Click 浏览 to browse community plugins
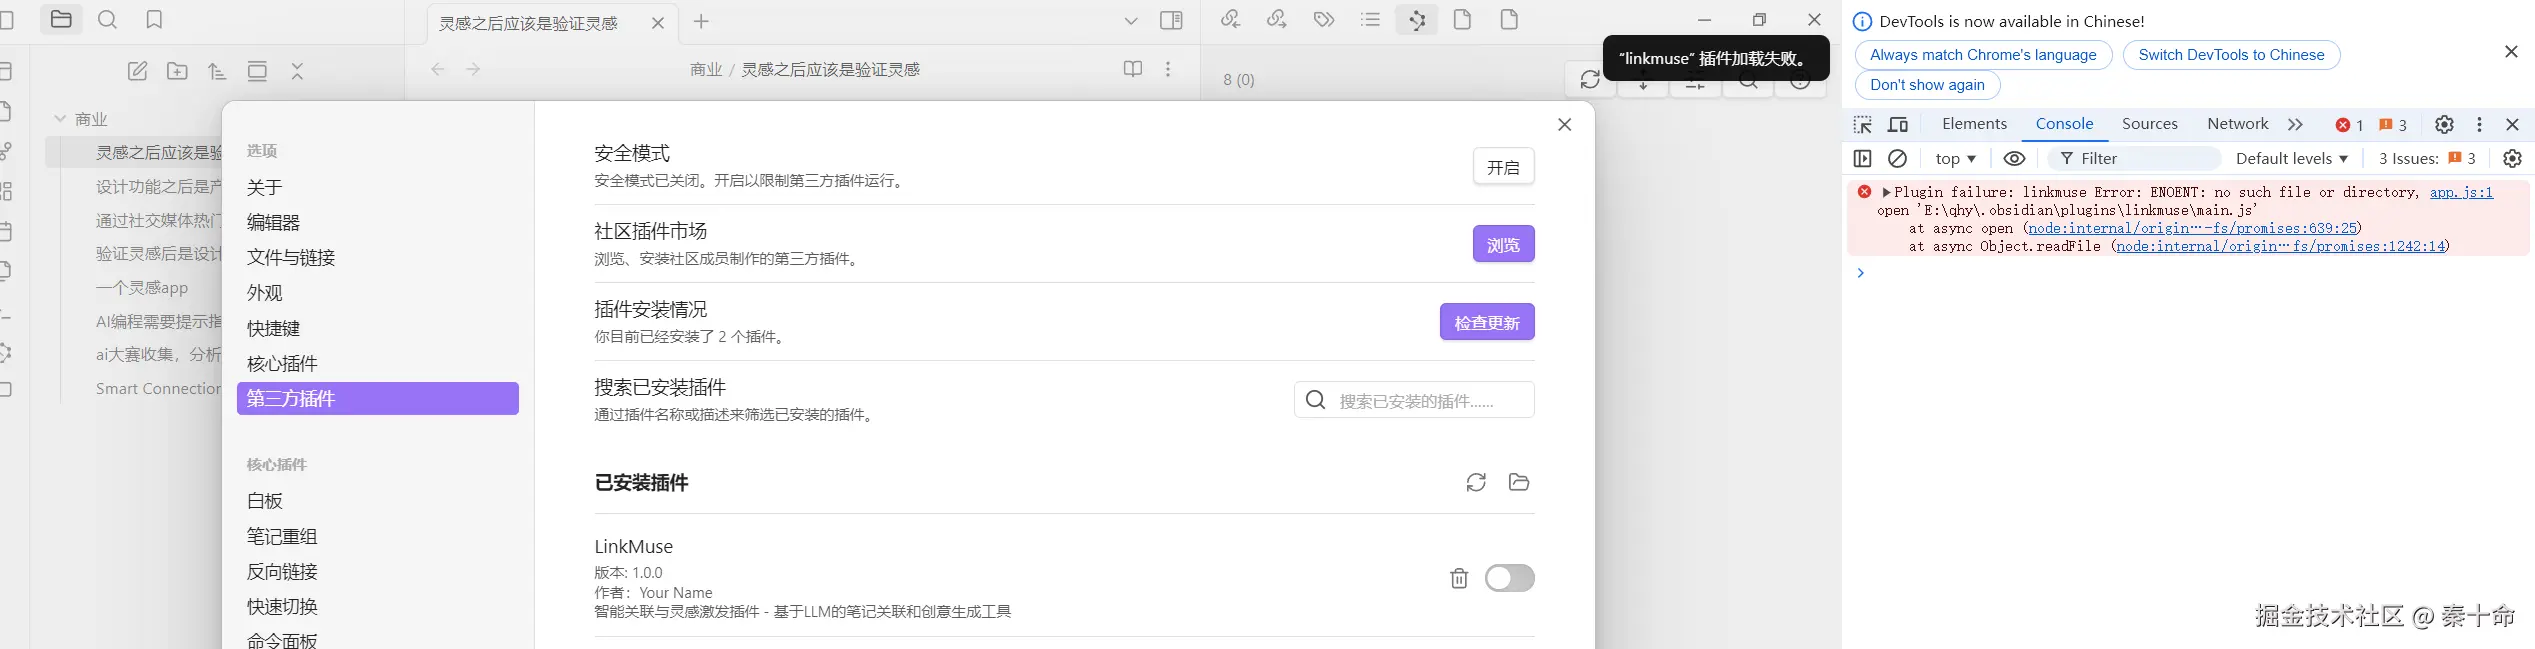Viewport: 2535px width, 649px height. [1503, 244]
